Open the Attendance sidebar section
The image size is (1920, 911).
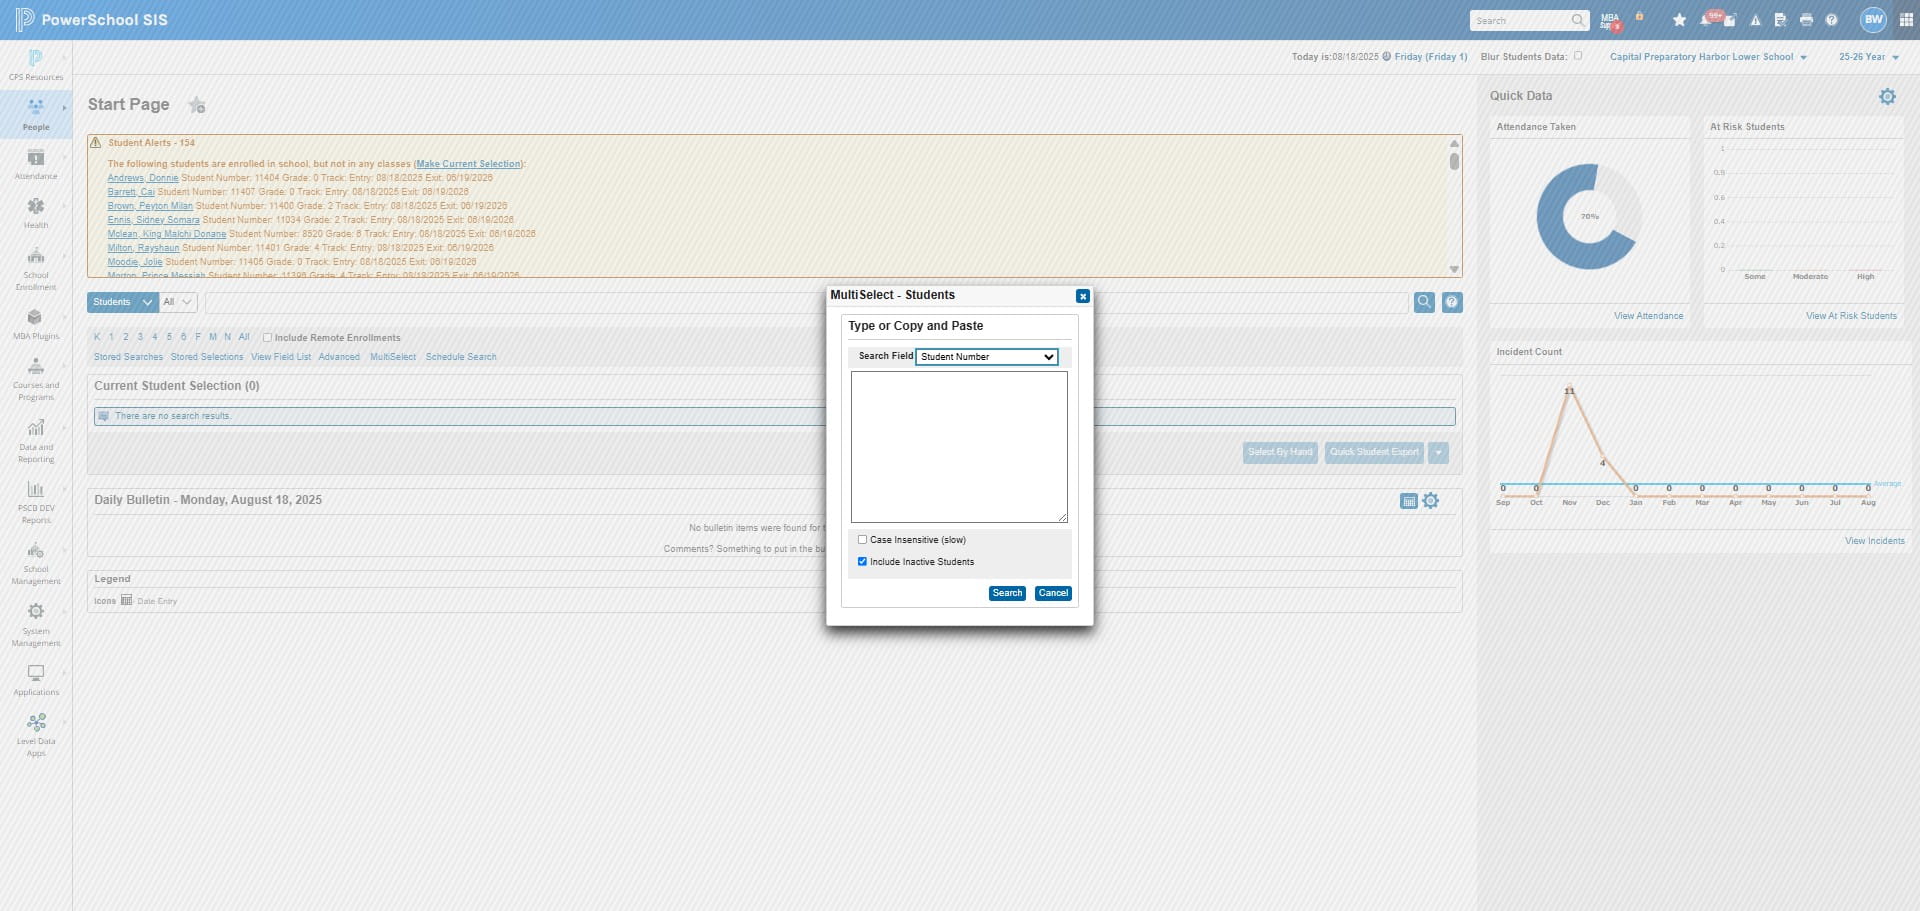point(36,164)
